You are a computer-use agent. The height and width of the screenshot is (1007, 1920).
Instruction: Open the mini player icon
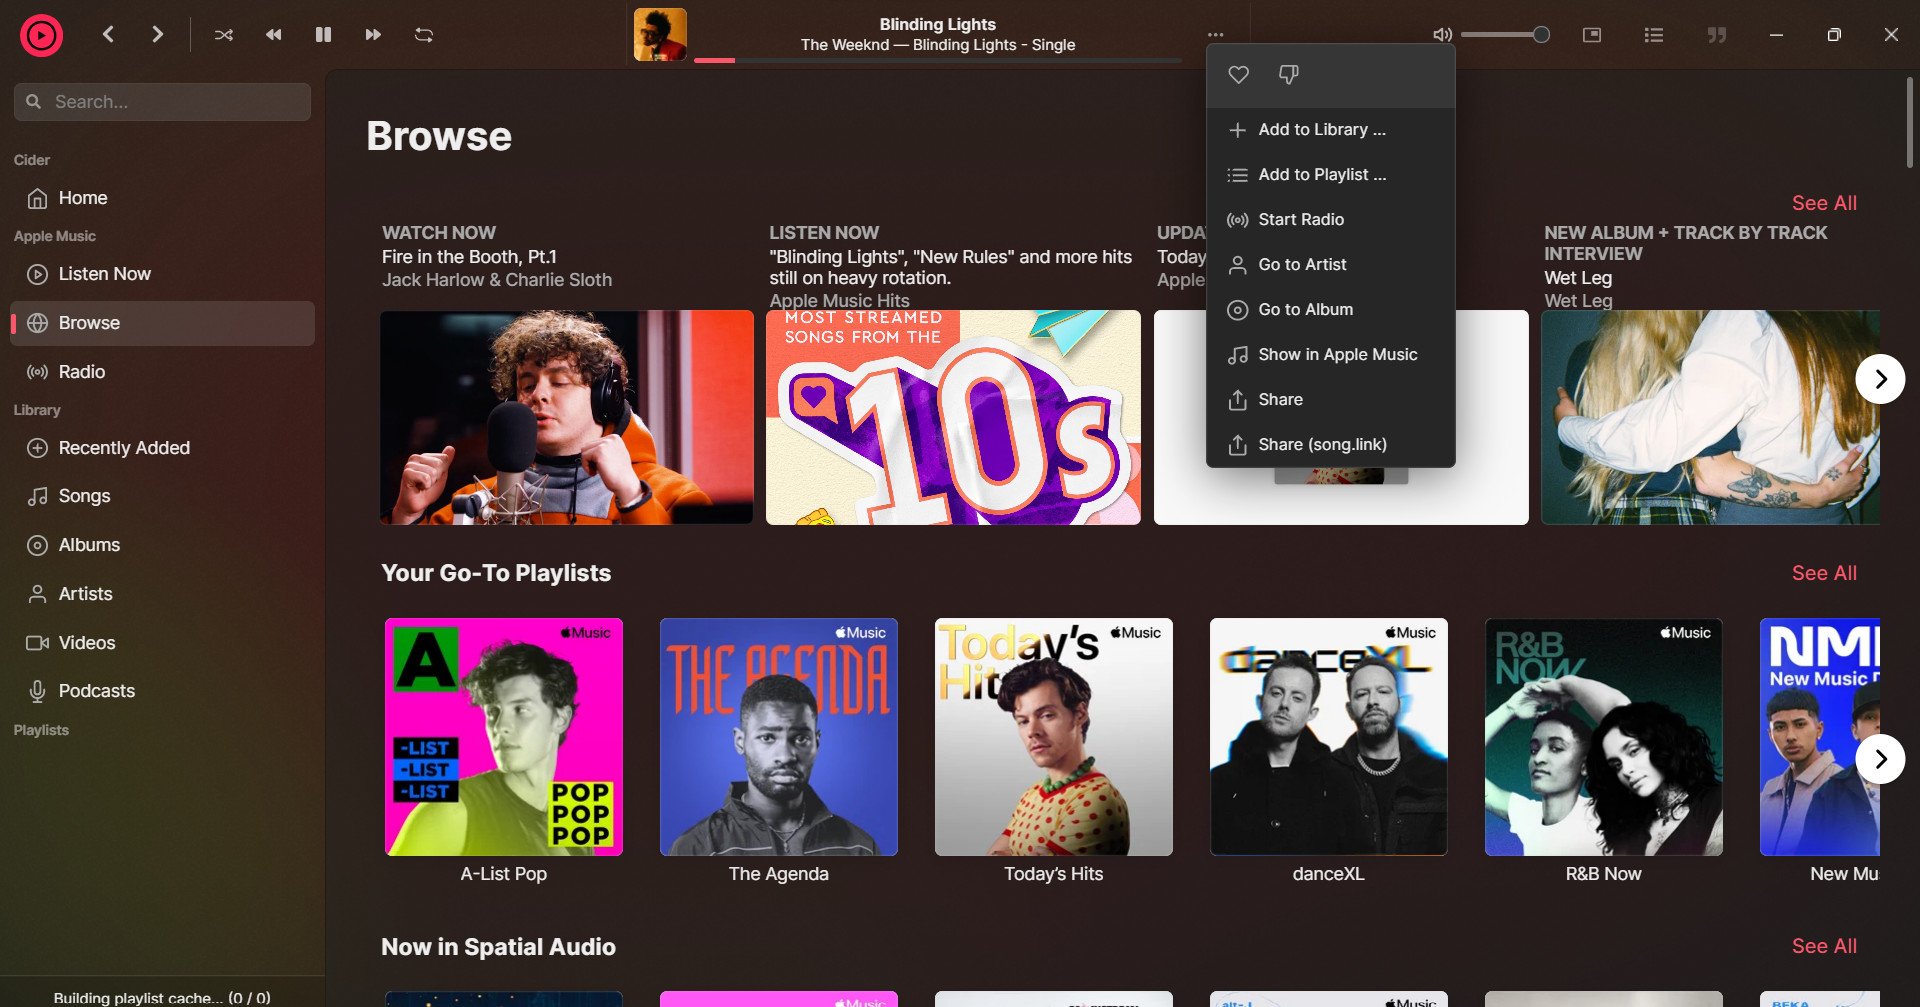1592,35
